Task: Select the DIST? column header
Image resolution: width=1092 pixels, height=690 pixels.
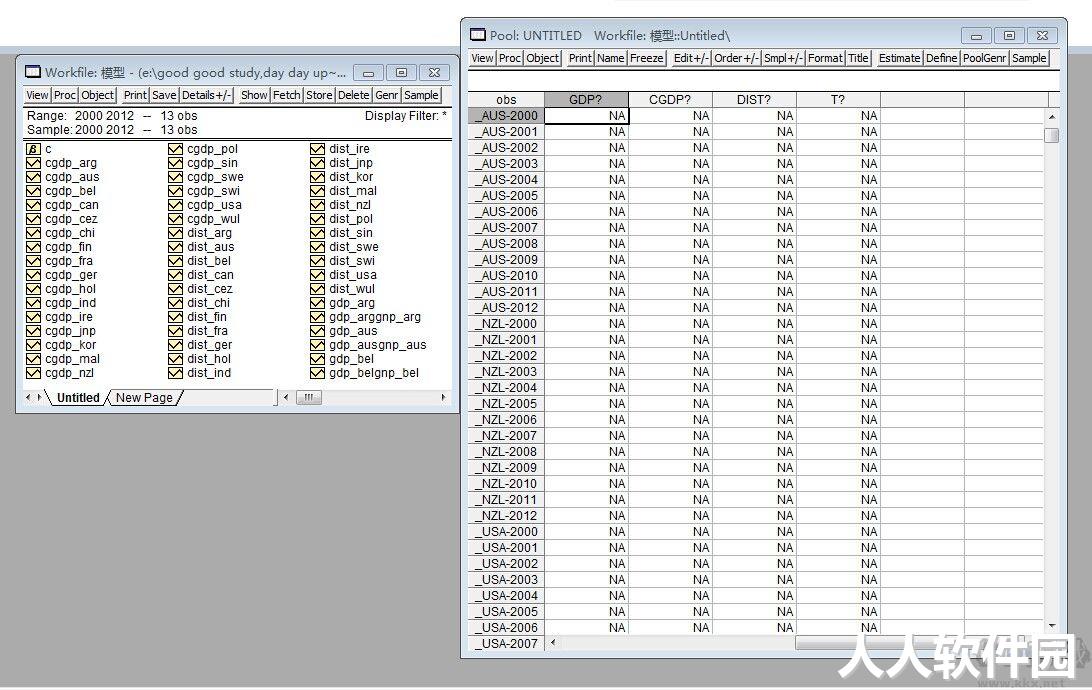Action: pyautogui.click(x=754, y=100)
